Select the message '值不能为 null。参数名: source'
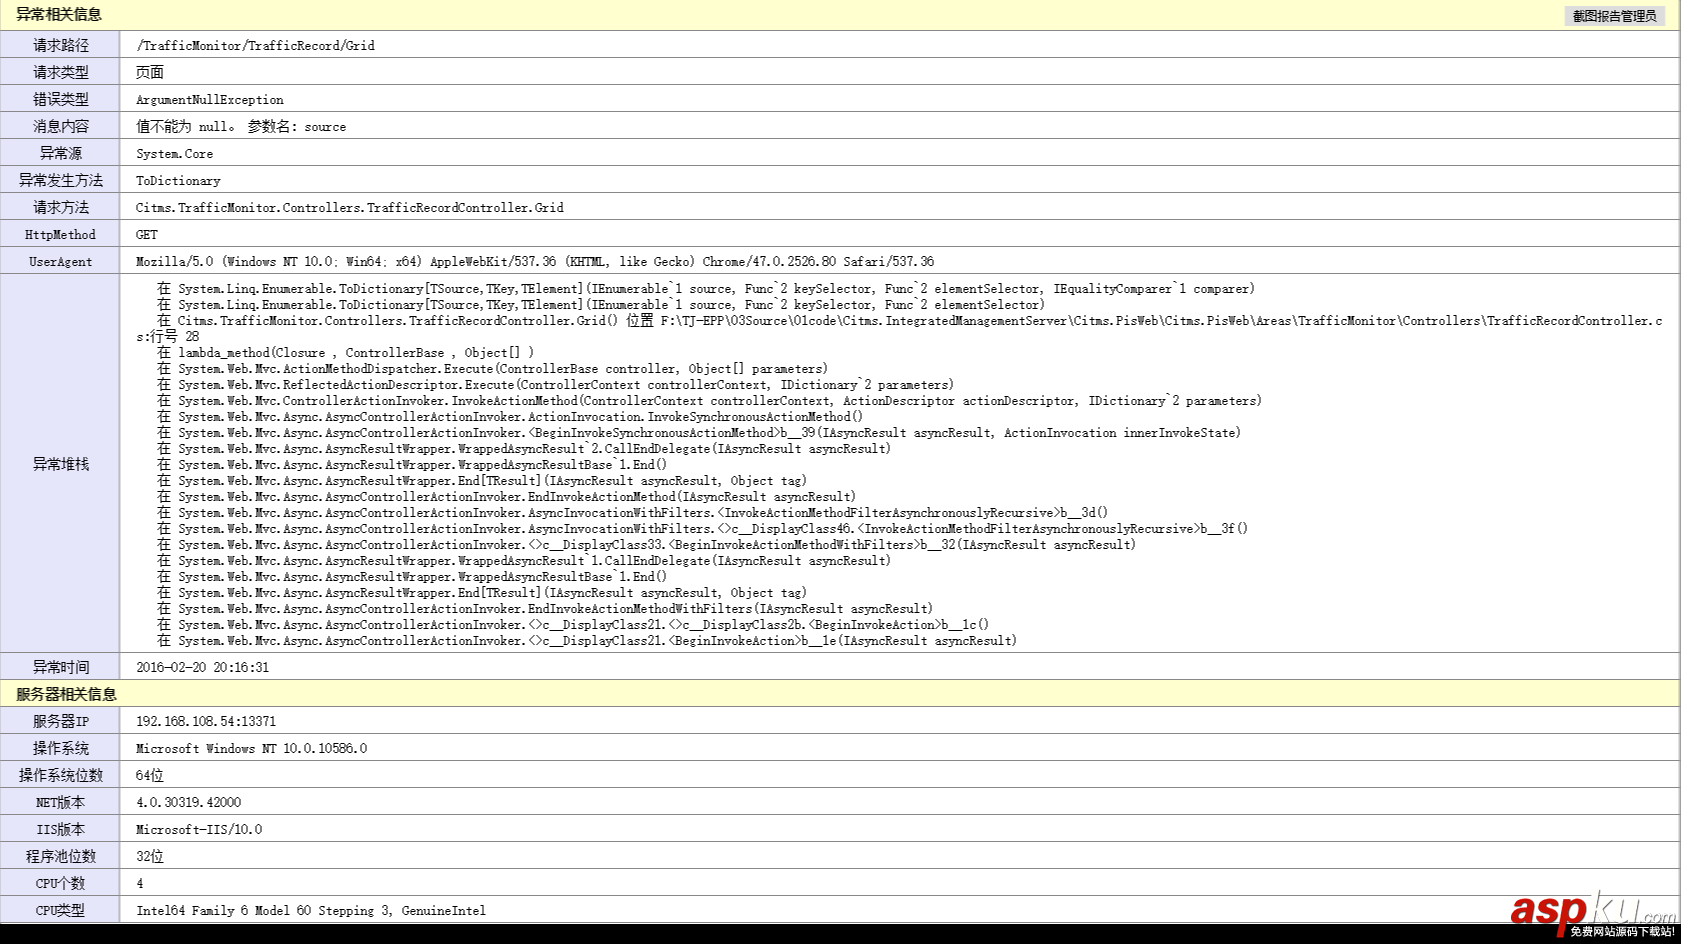 coord(241,126)
